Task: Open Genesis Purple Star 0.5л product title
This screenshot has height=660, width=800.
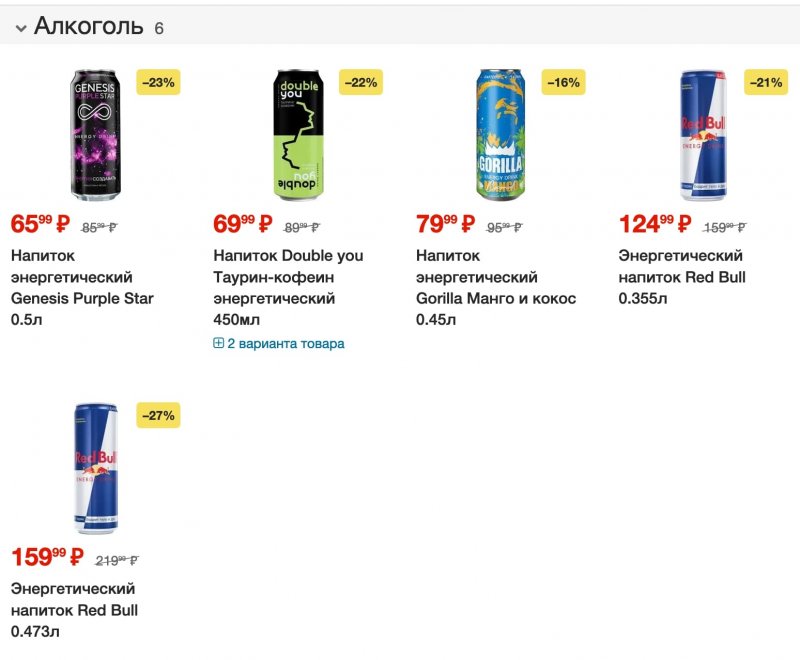Action: (x=82, y=287)
